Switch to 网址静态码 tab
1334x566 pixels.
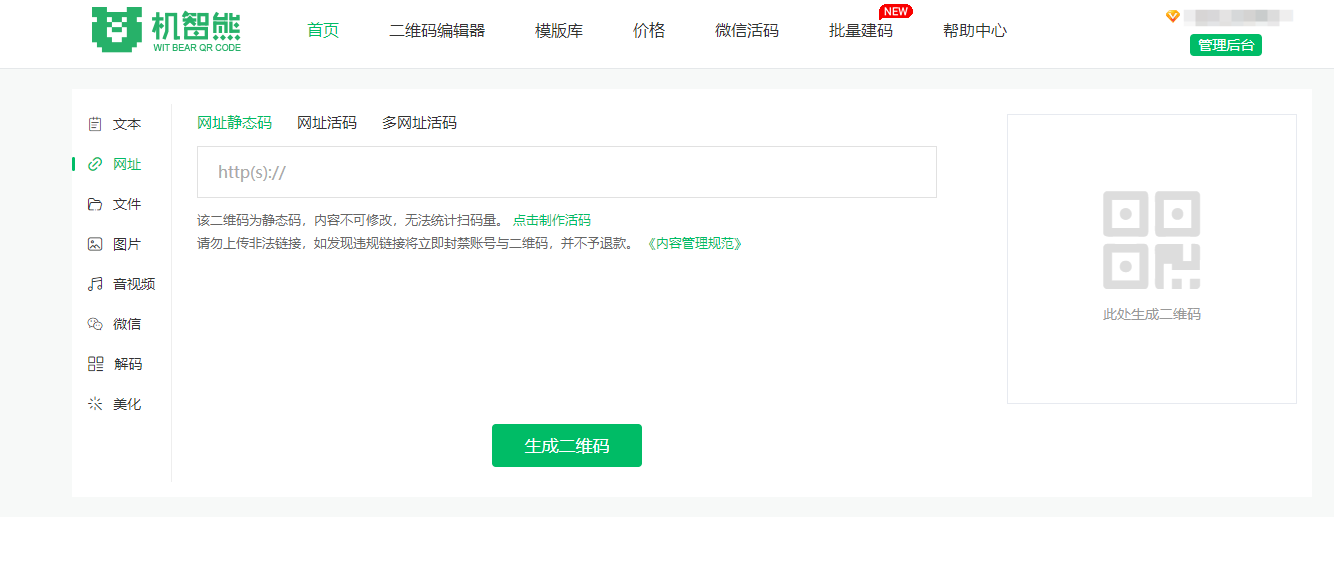[x=234, y=123]
